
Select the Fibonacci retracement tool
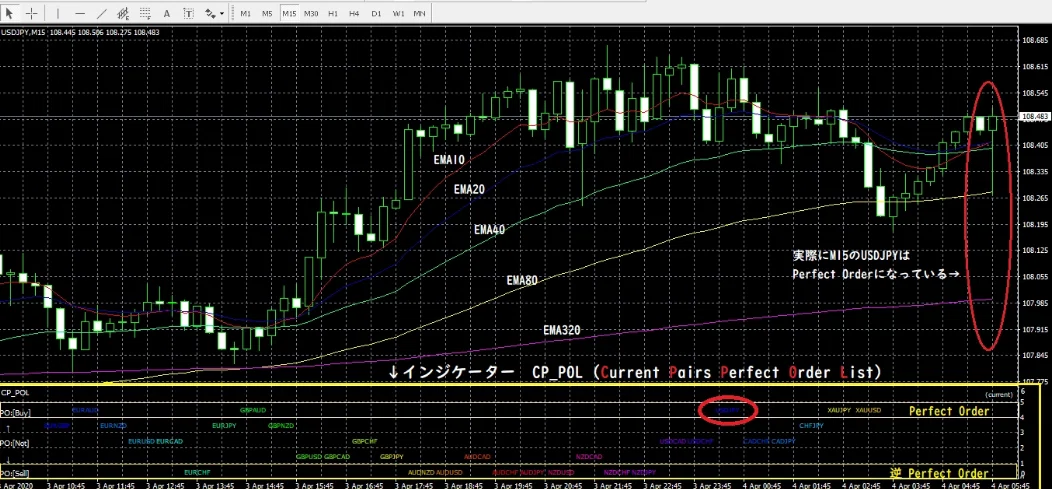tap(145, 13)
